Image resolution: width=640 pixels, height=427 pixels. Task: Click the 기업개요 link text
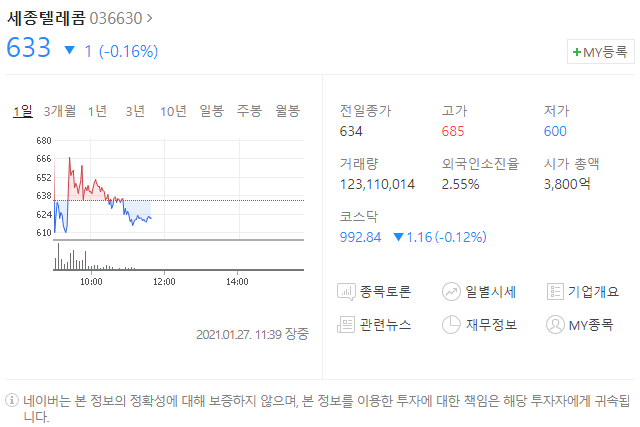point(593,292)
